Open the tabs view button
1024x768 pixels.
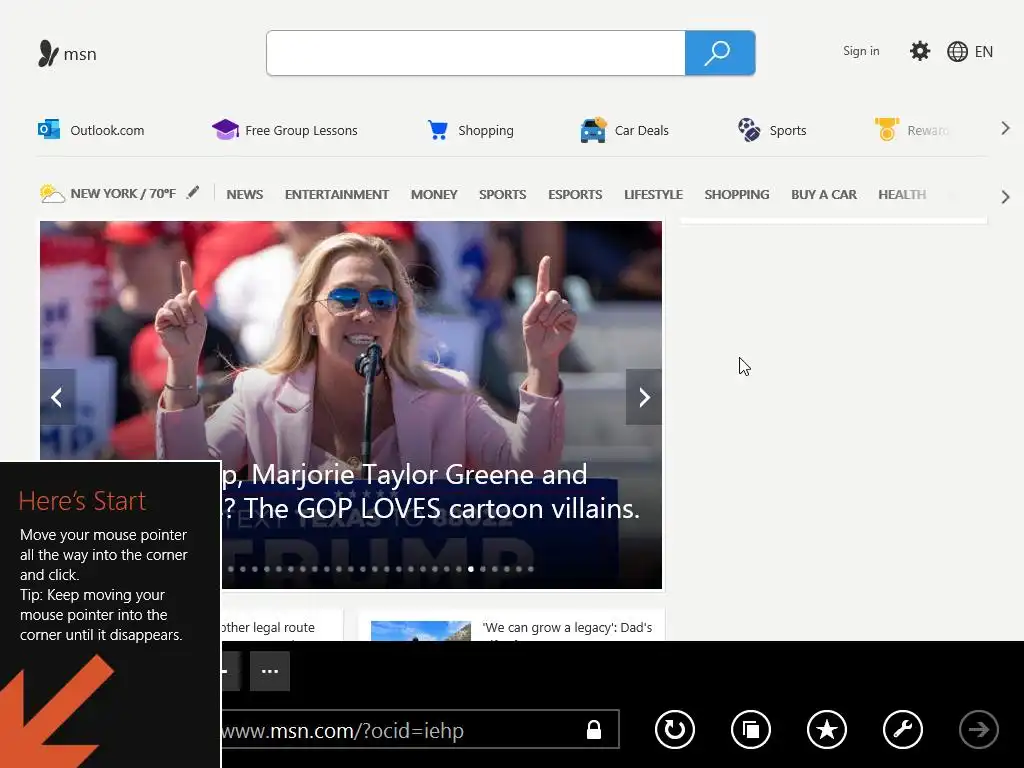(750, 729)
